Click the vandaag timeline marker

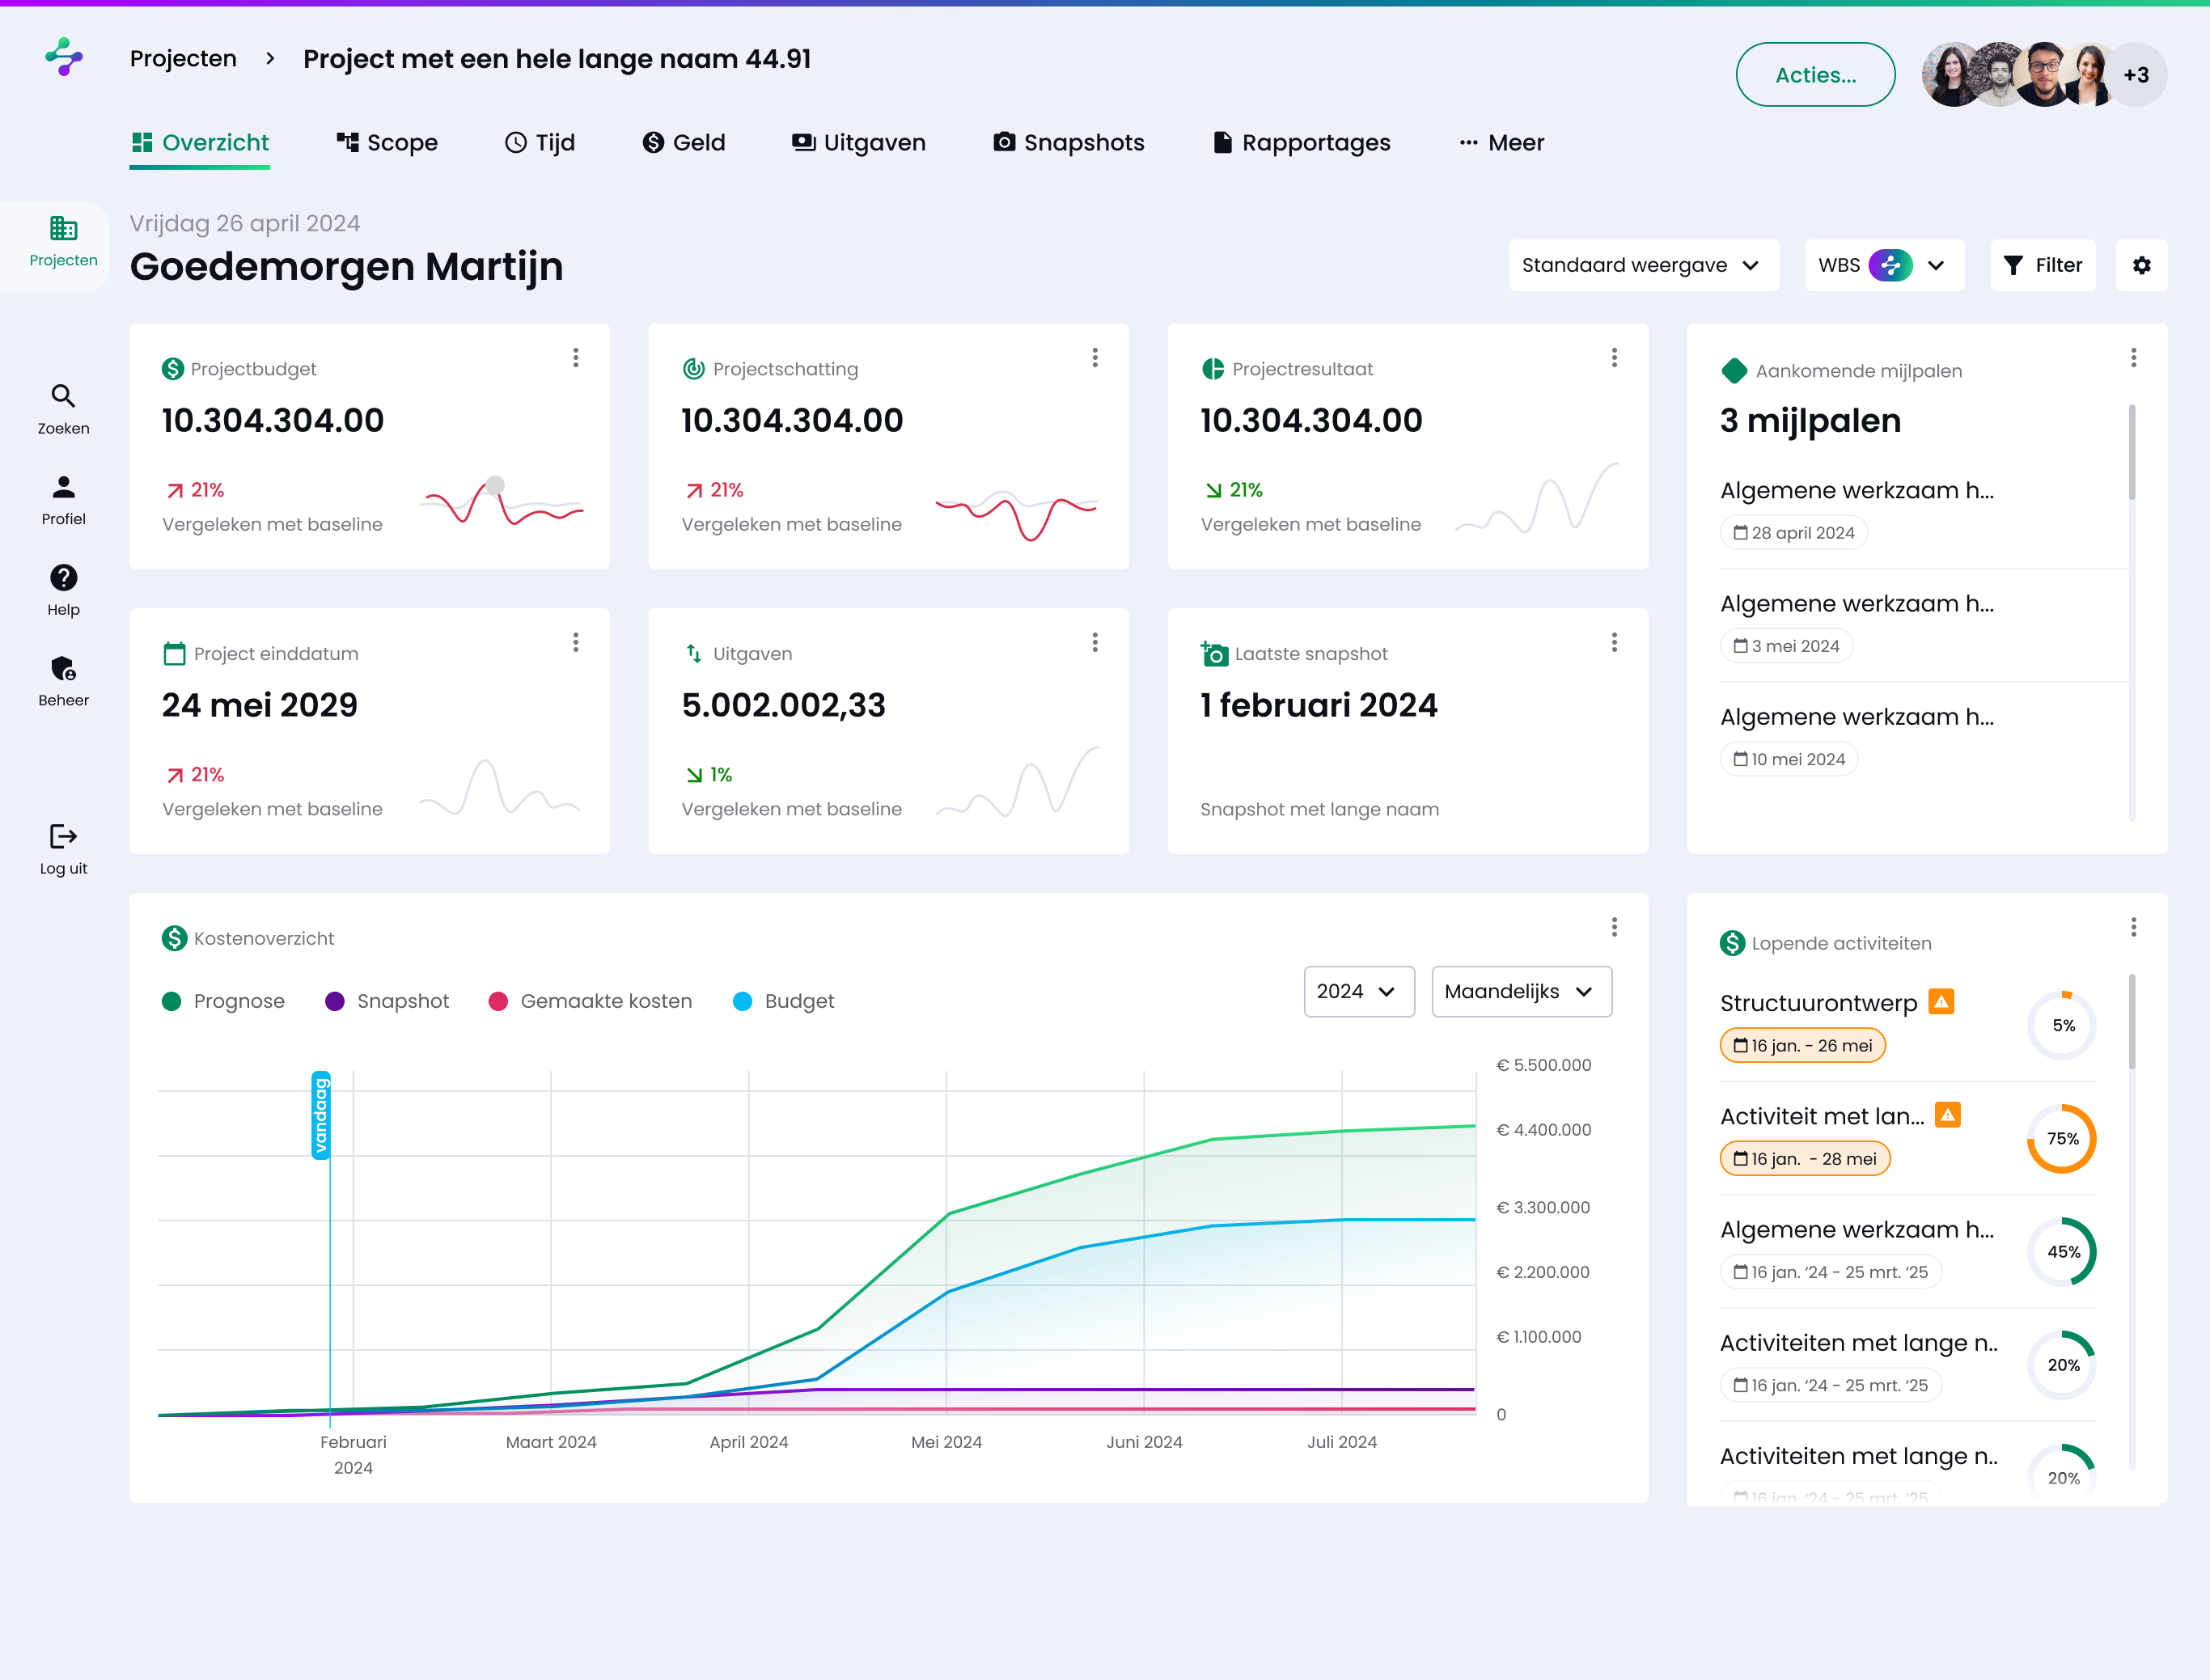321,1115
